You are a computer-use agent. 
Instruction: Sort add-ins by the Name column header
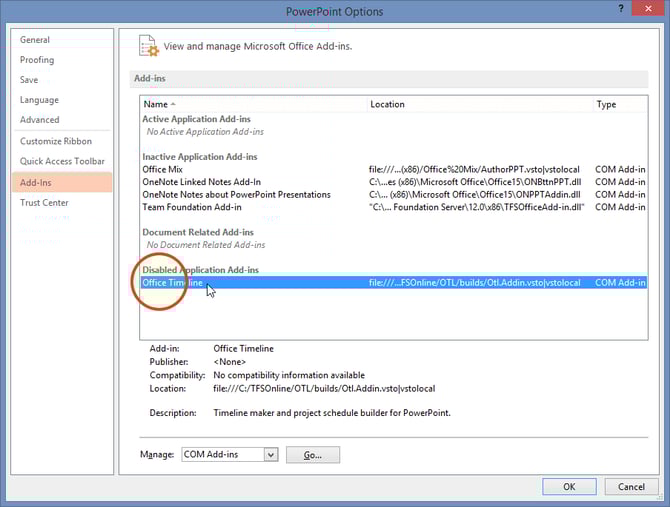(x=155, y=104)
